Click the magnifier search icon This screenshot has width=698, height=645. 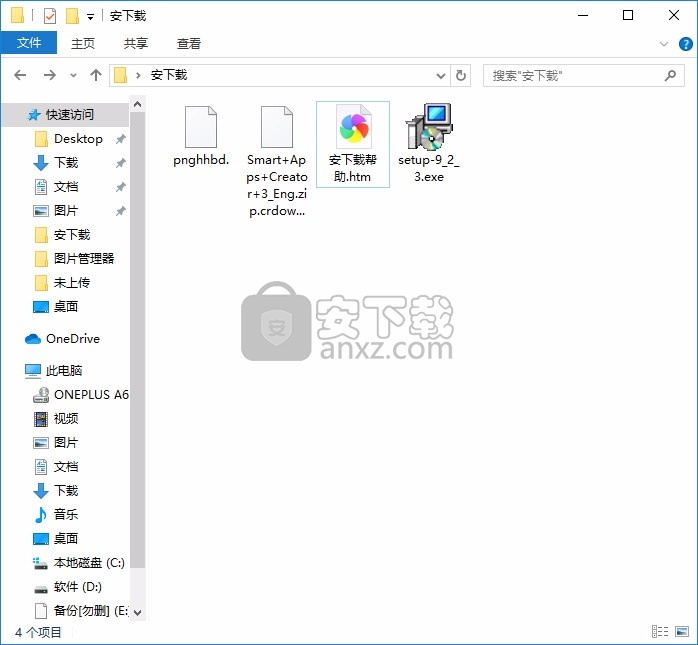coord(670,76)
